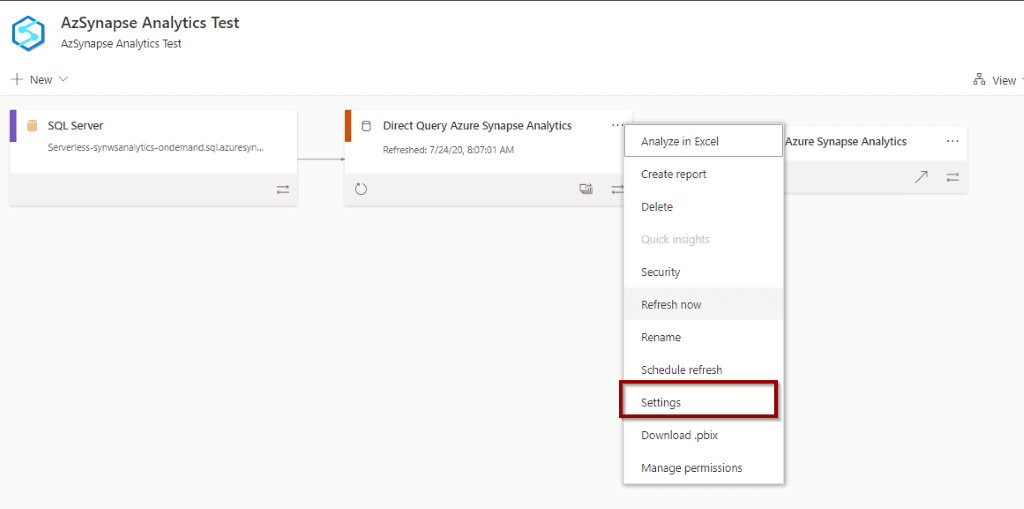
Task: Show lineage for the report card
Action: pyautogui.click(x=953, y=177)
